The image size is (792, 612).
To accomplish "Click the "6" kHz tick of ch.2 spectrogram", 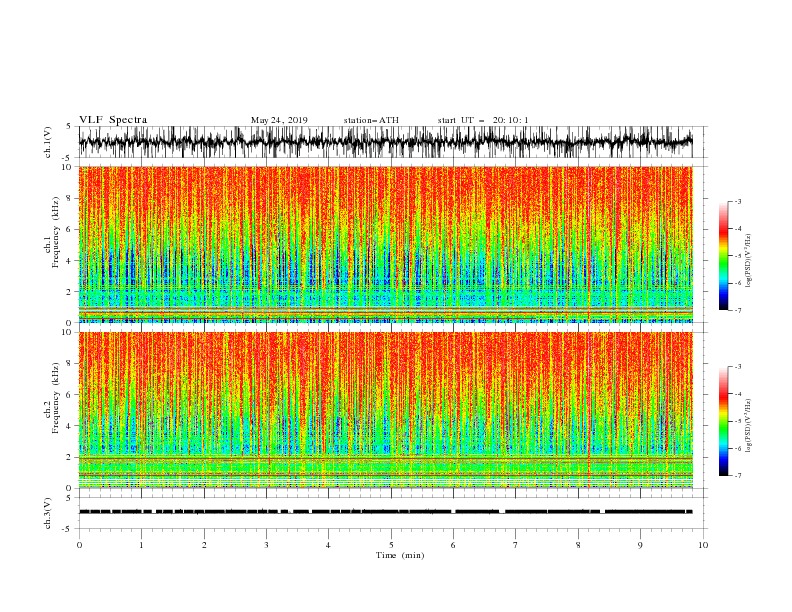I will coord(70,395).
